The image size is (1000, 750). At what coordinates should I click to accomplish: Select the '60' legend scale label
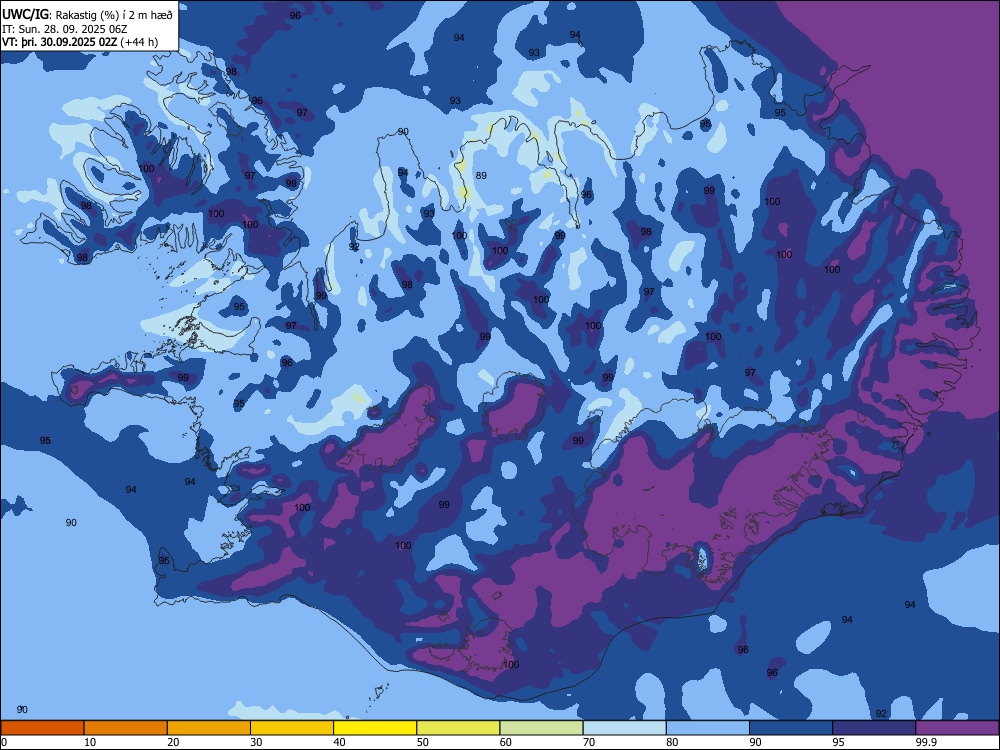pos(506,742)
